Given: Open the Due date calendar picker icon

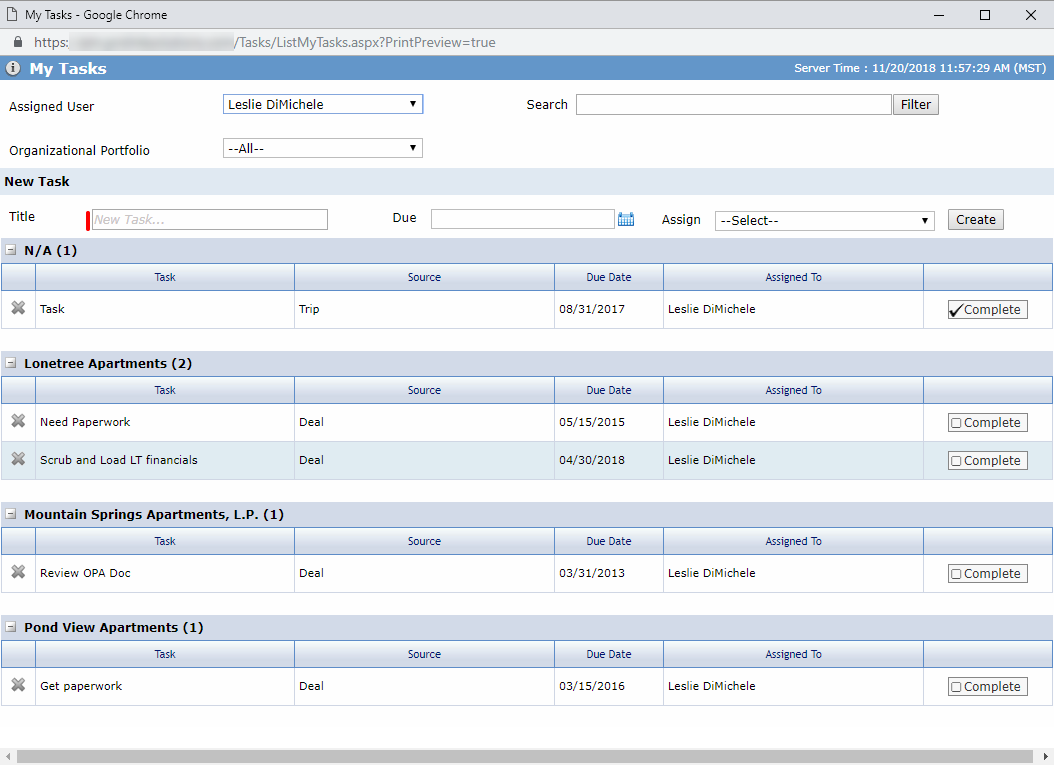Looking at the screenshot, I should tap(626, 219).
